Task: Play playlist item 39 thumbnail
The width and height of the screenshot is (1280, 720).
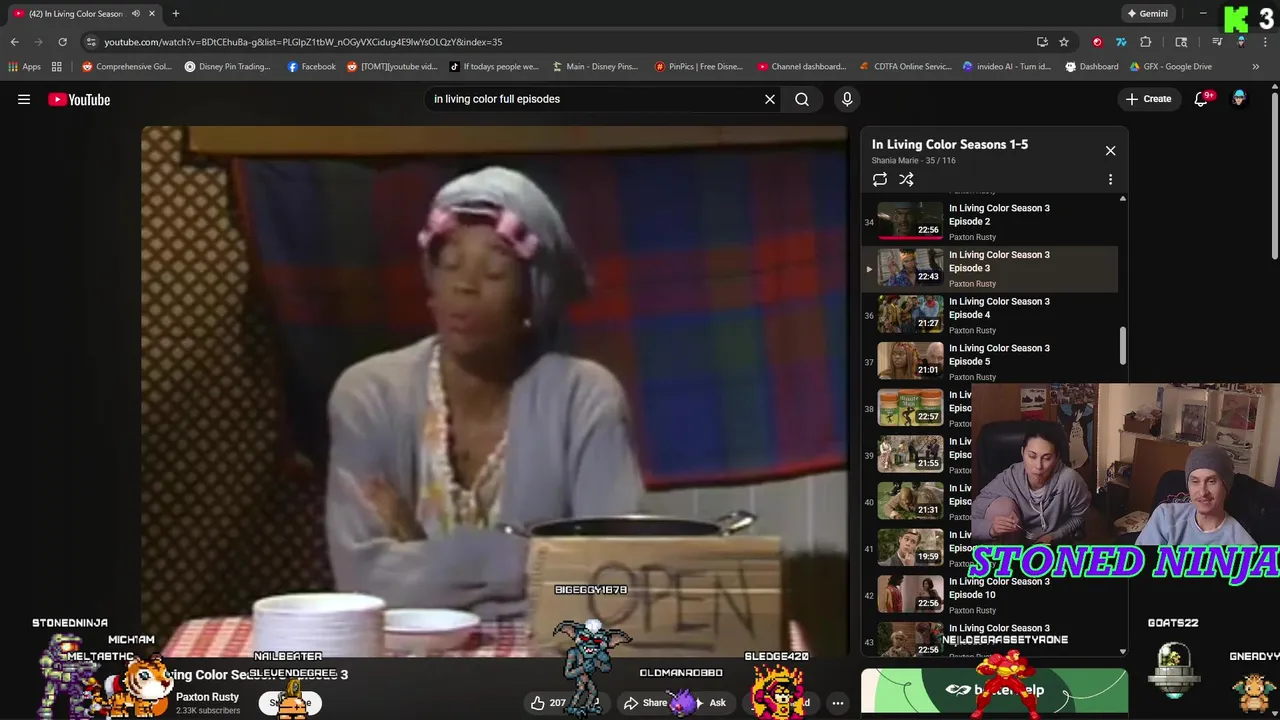Action: (910, 455)
